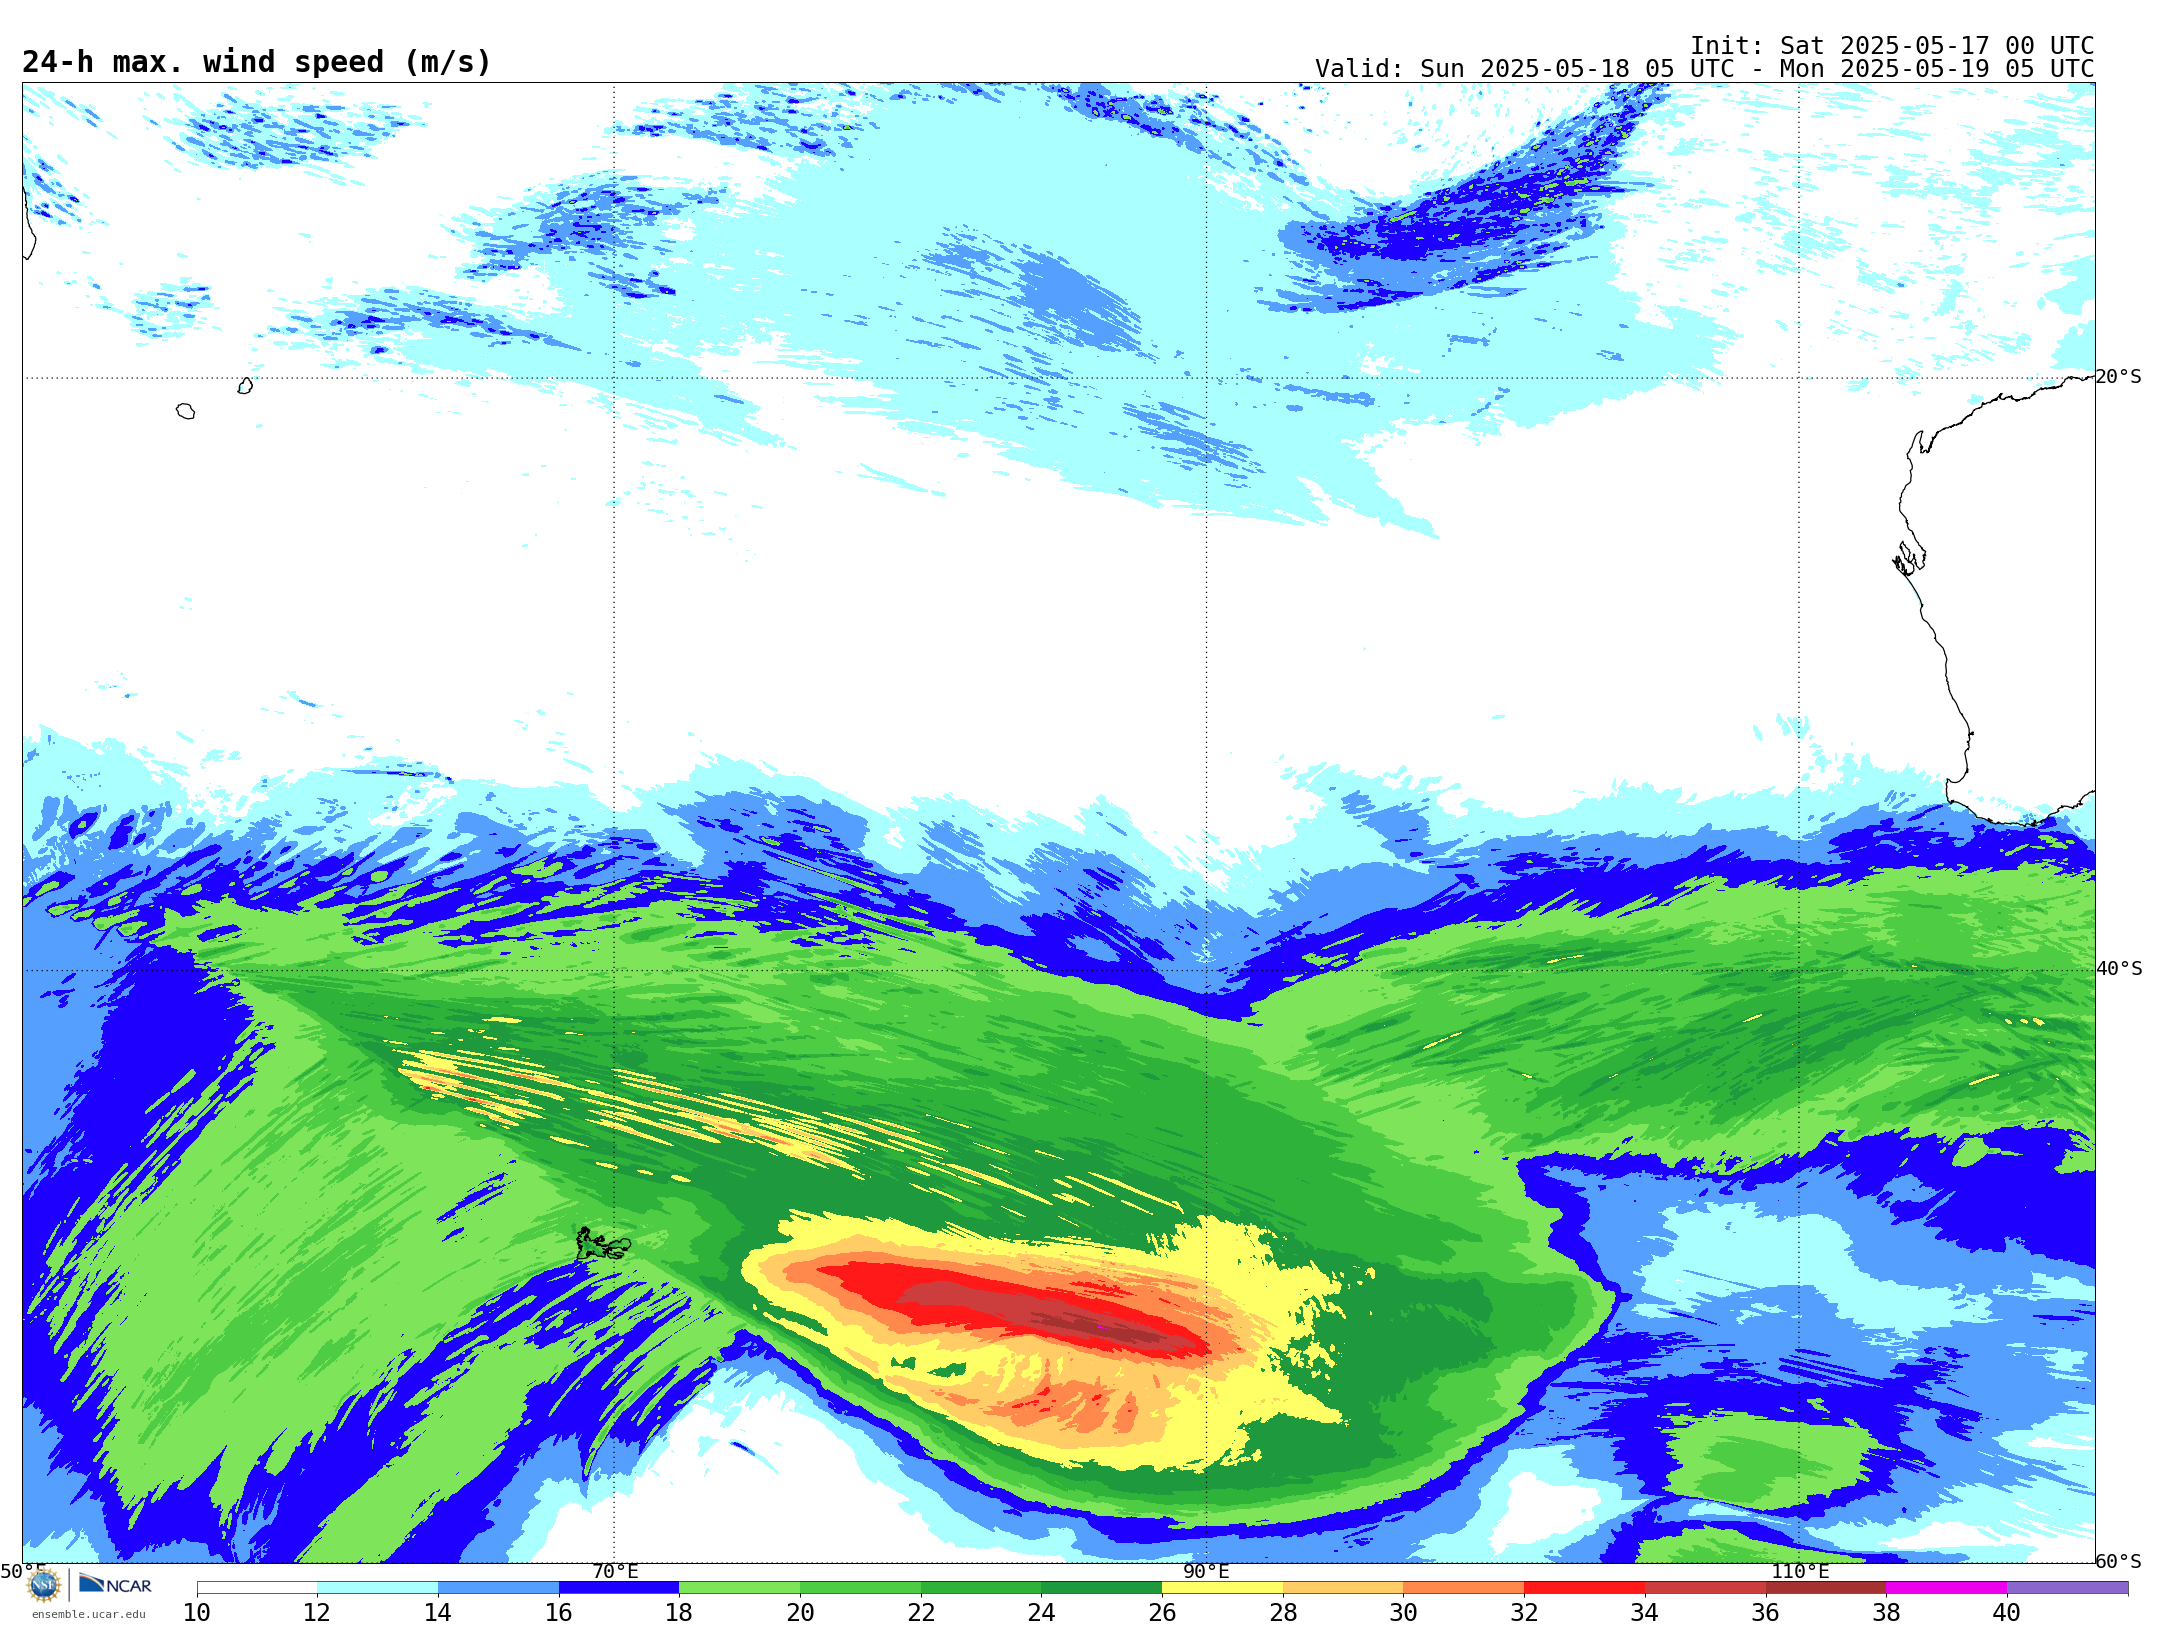Viewport: 2160px width, 1626px height.
Task: Open the ensemble.ucar.edu link text
Action: 89,1614
